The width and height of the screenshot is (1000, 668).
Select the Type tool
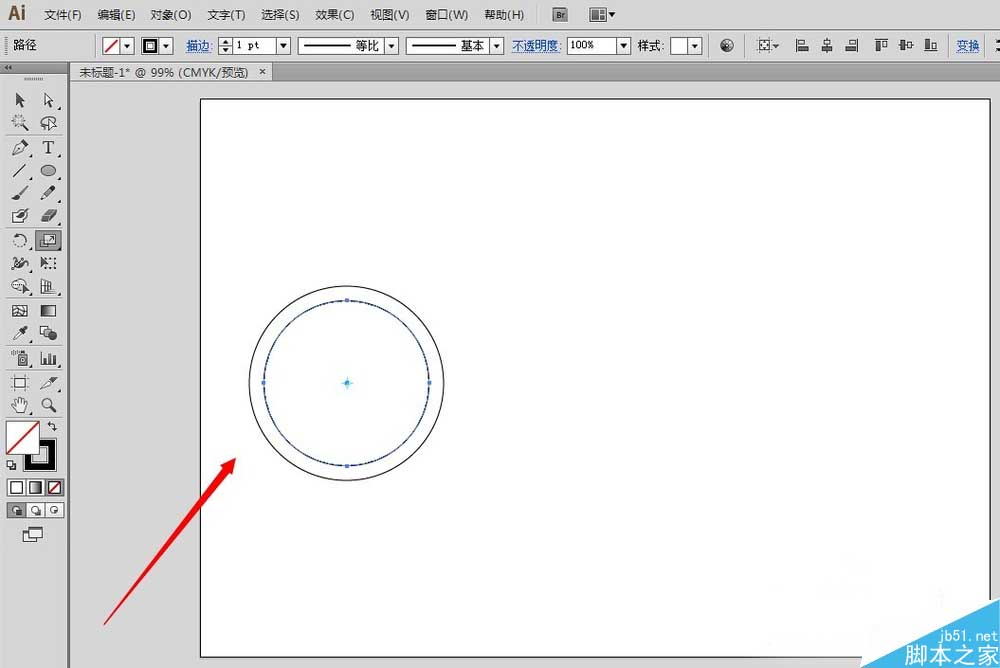tap(48, 148)
